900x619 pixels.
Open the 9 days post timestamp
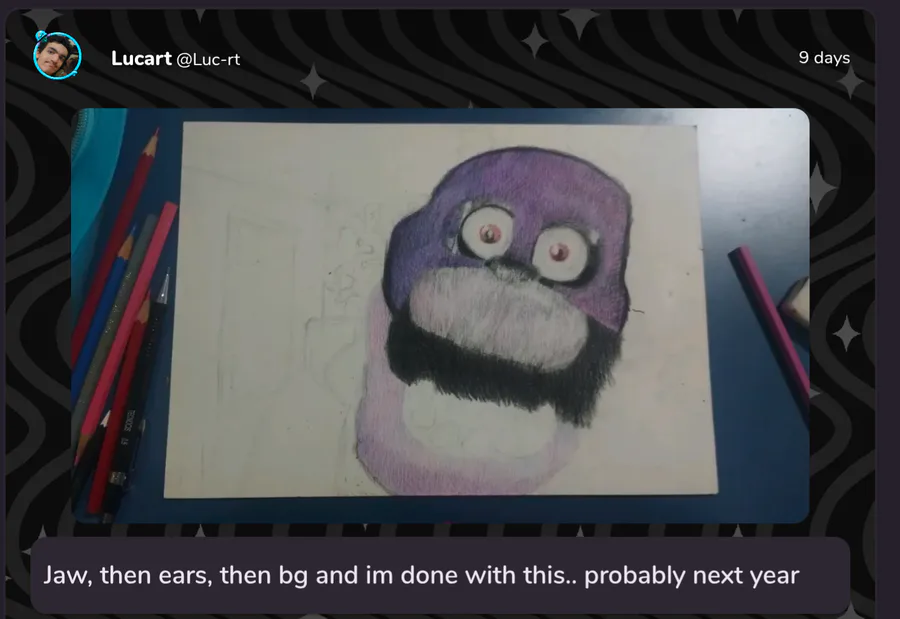[x=824, y=57]
